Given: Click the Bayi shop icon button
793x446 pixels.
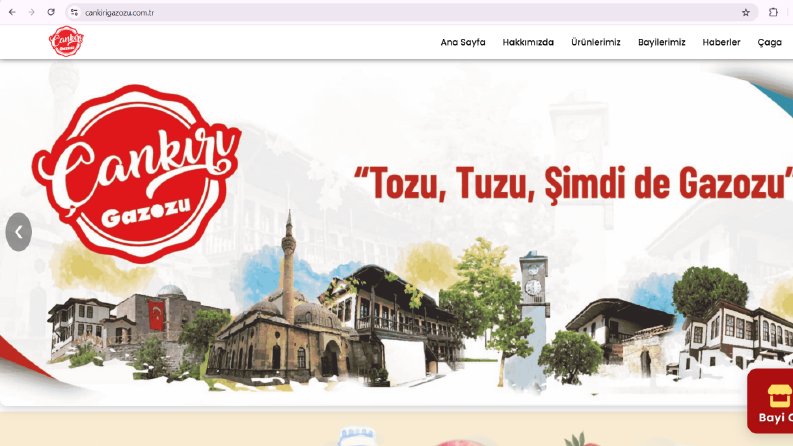Looking at the screenshot, I should point(770,401).
